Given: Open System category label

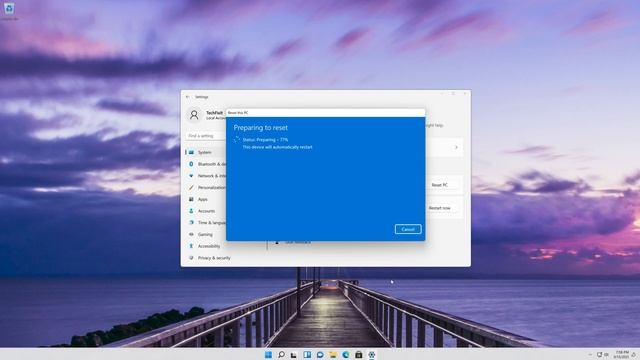Looking at the screenshot, I should 204,152.
